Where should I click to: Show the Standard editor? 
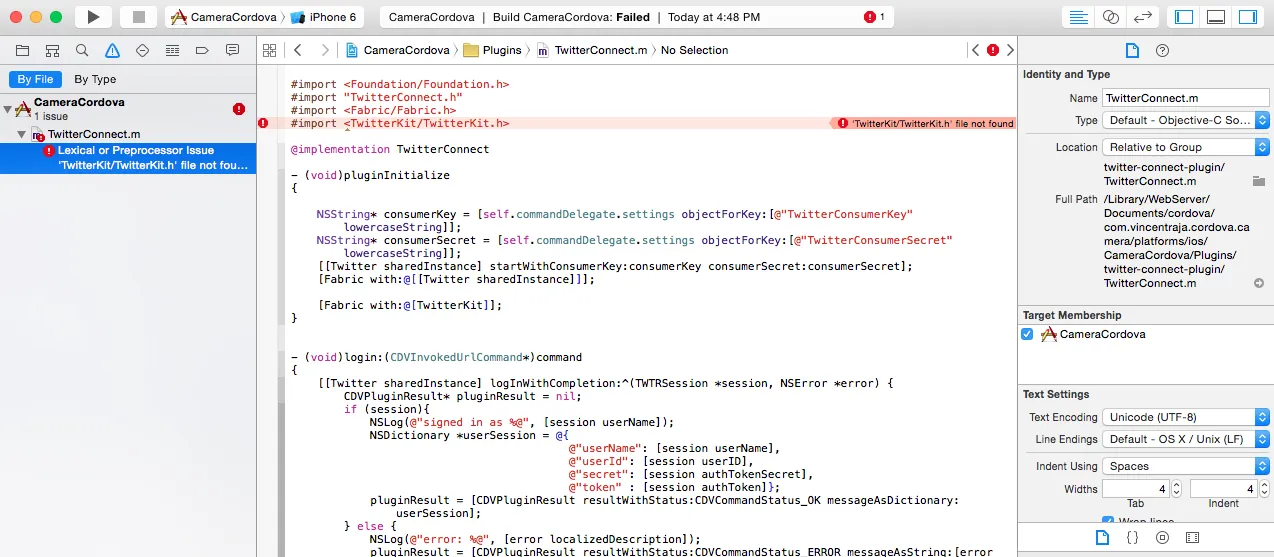pos(1079,17)
